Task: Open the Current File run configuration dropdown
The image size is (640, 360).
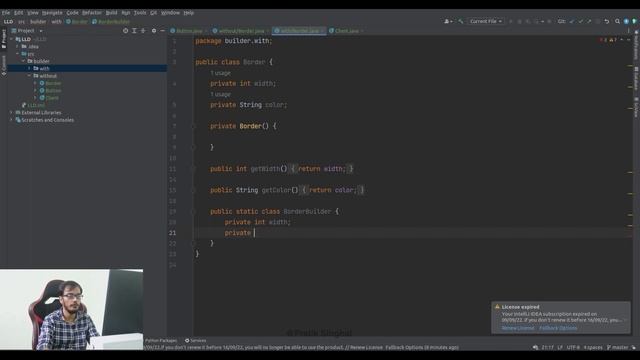Action: [x=485, y=21]
